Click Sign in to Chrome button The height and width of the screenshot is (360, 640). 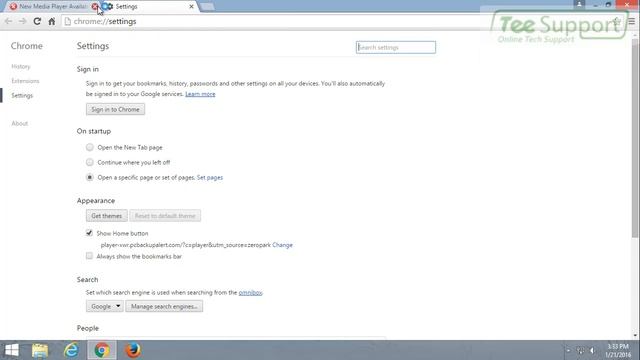point(115,109)
